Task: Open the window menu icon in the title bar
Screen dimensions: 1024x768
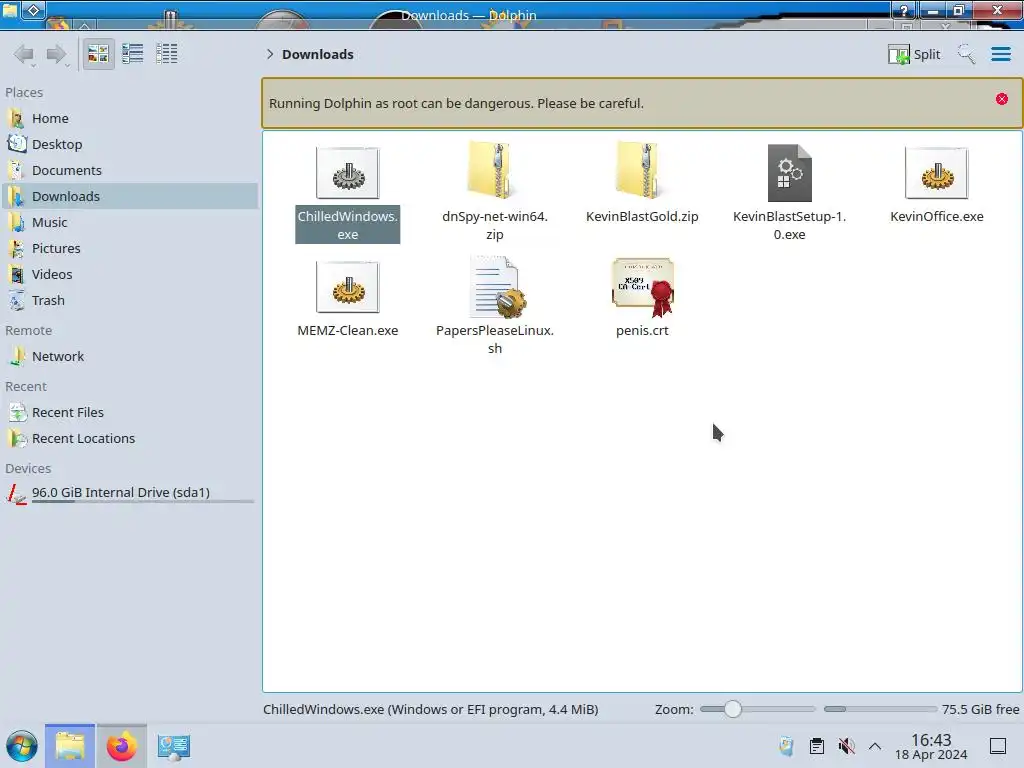Action: coord(10,10)
